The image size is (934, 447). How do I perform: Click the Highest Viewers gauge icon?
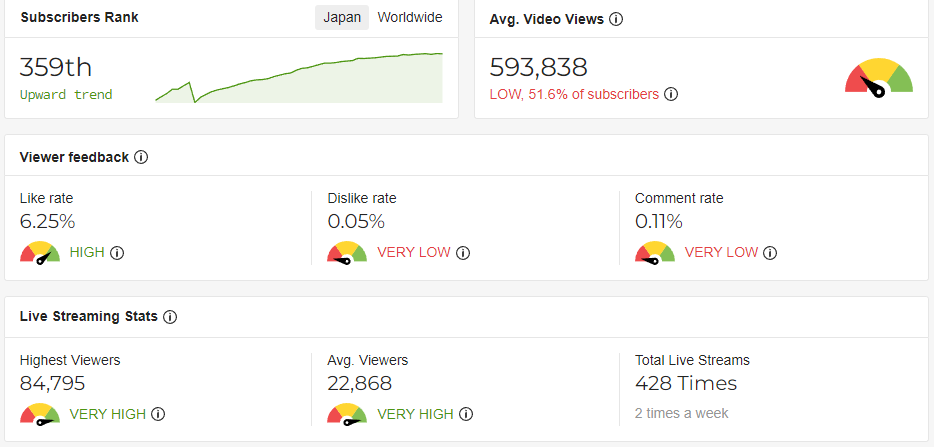tap(40, 414)
